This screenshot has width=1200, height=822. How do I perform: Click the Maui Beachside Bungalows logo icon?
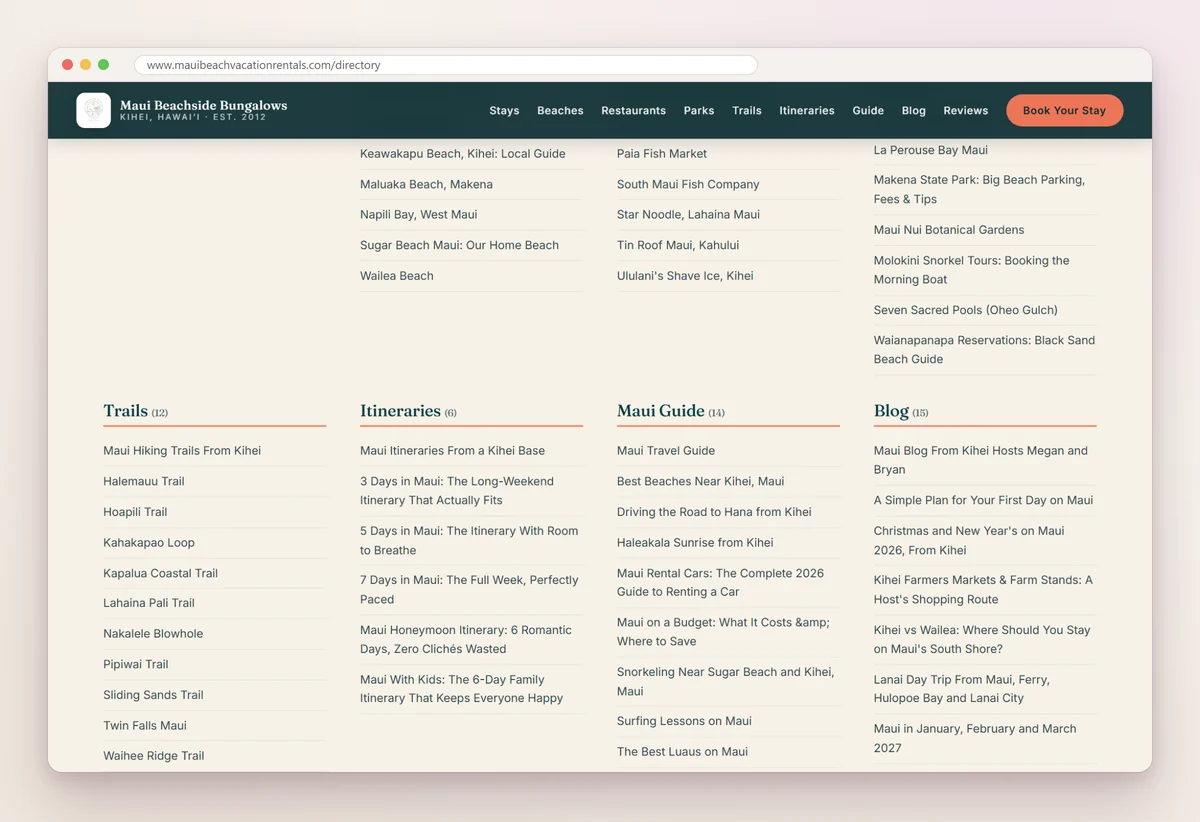[93, 110]
